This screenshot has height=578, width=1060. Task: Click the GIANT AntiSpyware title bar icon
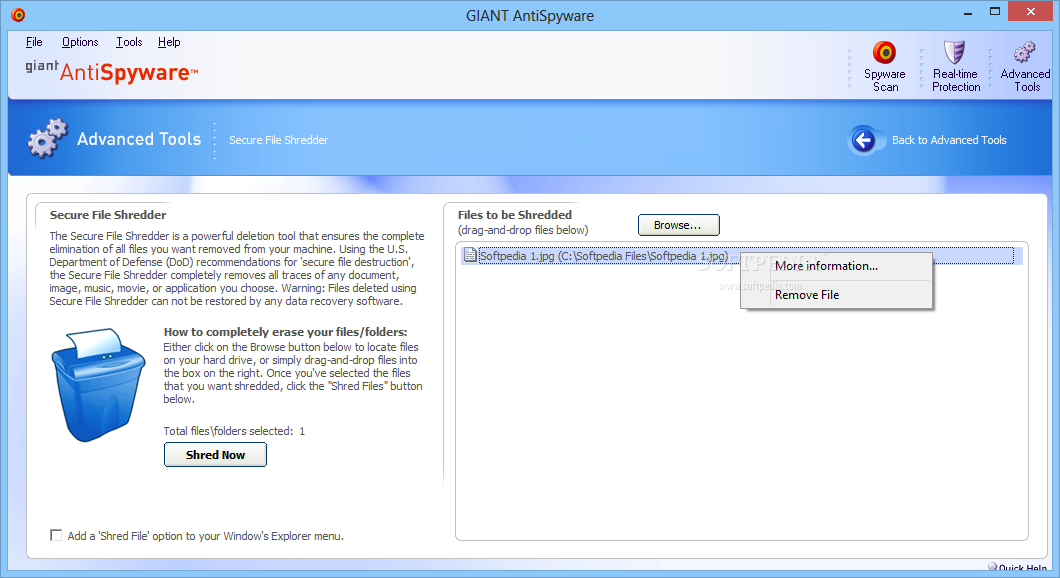click(x=18, y=14)
